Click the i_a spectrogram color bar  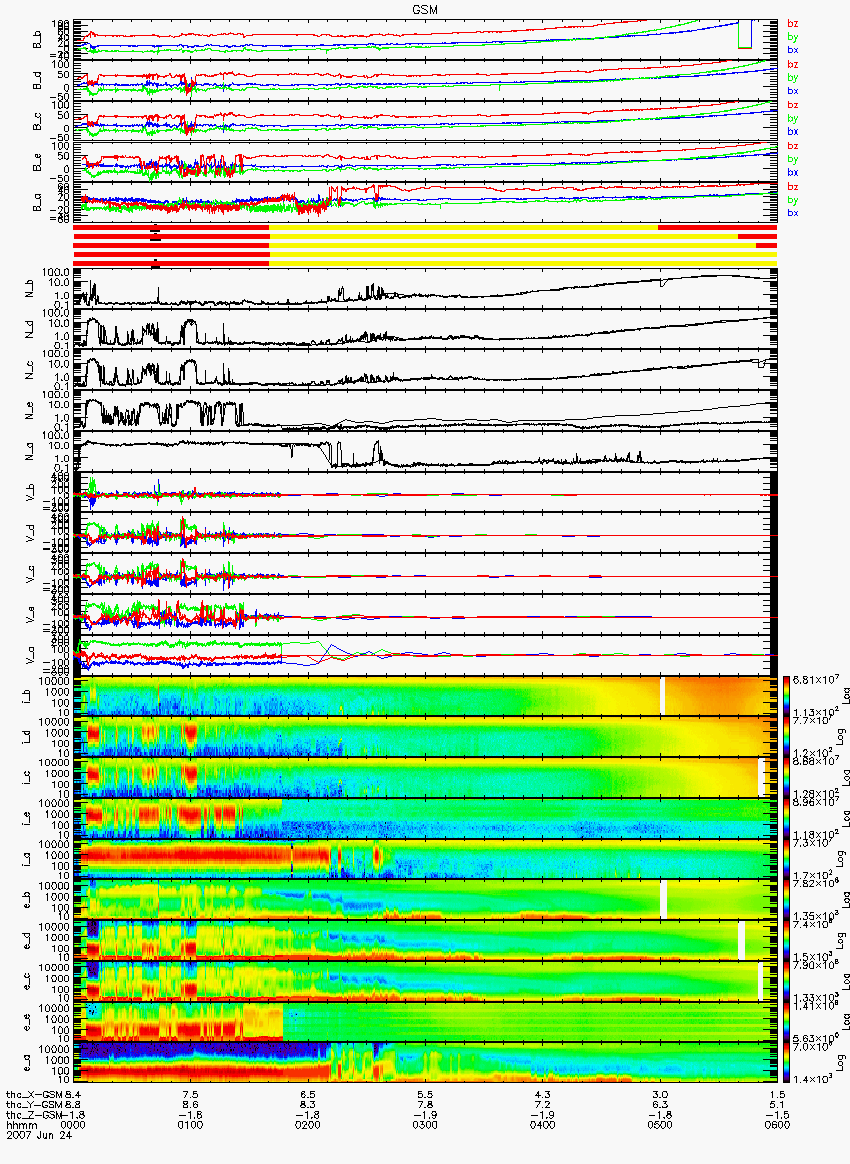(x=788, y=860)
